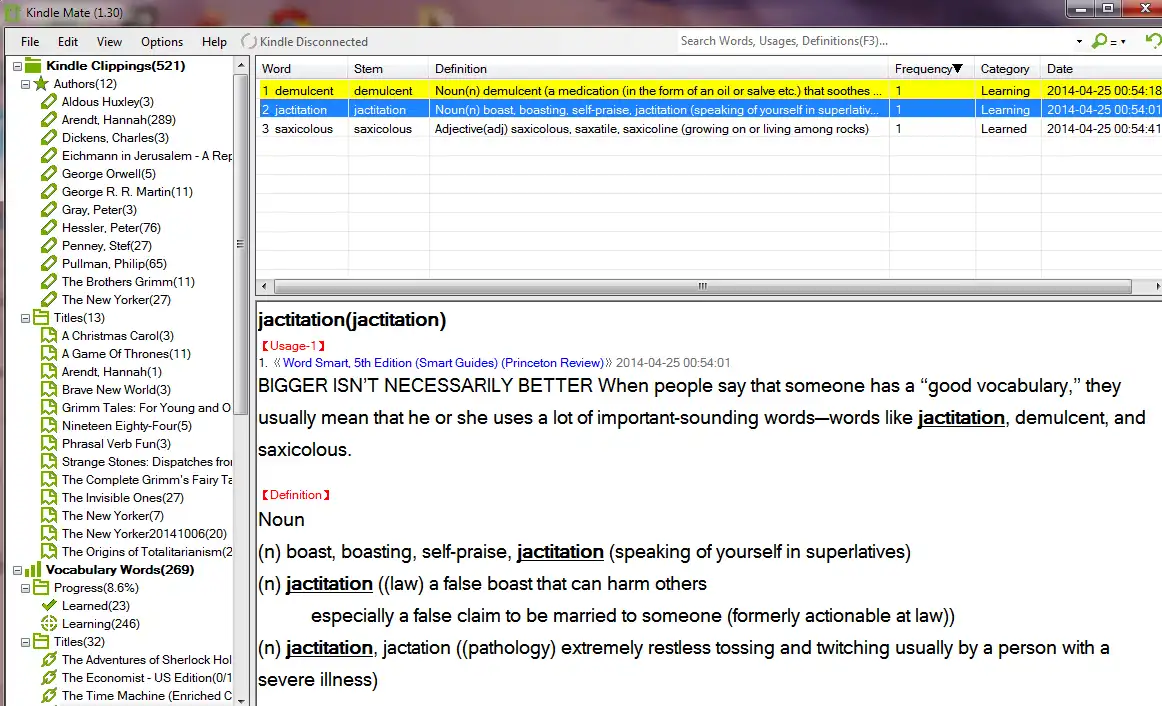Image resolution: width=1162 pixels, height=706 pixels.
Task: Select the jactitation row in the word list
Action: pyautogui.click(x=709, y=110)
